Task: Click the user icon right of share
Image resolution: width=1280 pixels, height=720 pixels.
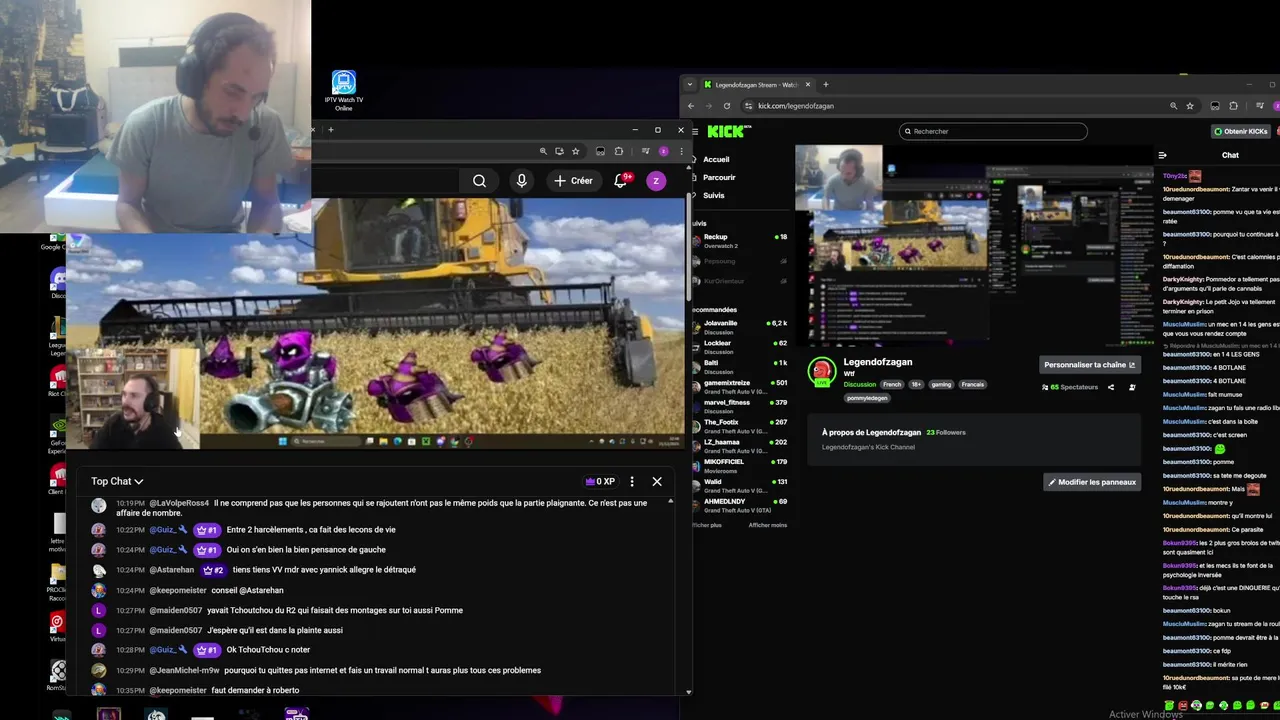Action: tap(1132, 387)
